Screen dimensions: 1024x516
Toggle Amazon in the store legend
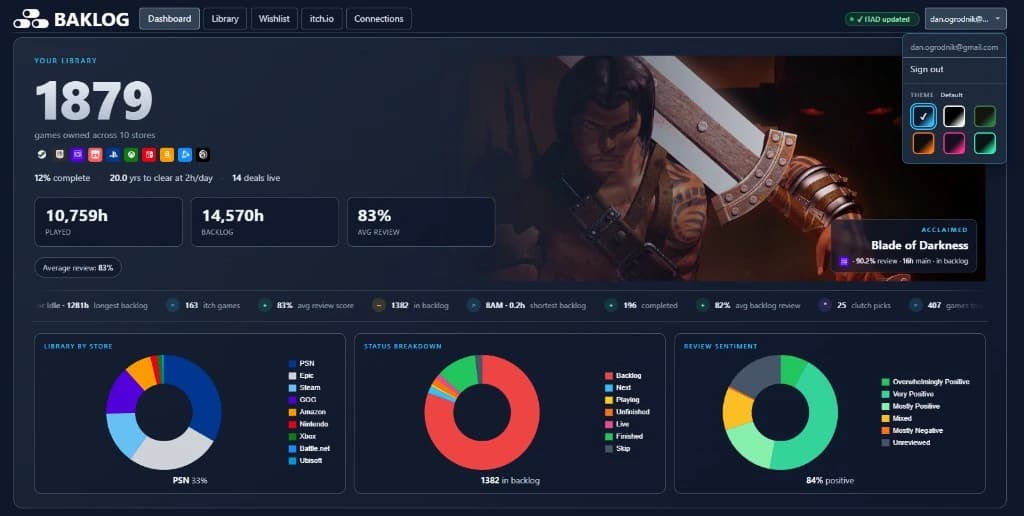[x=307, y=412]
